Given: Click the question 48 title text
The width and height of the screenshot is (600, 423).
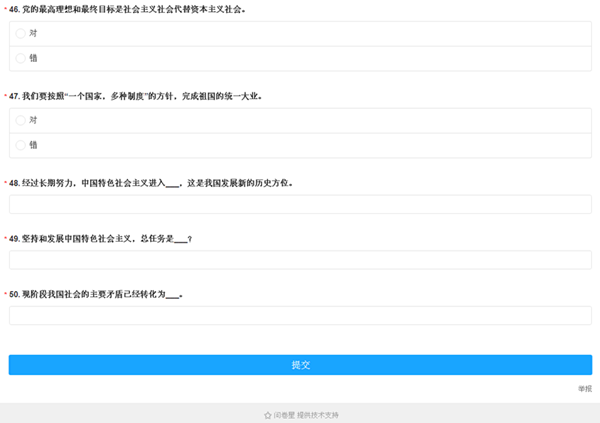Looking at the screenshot, I should click(x=150, y=183).
